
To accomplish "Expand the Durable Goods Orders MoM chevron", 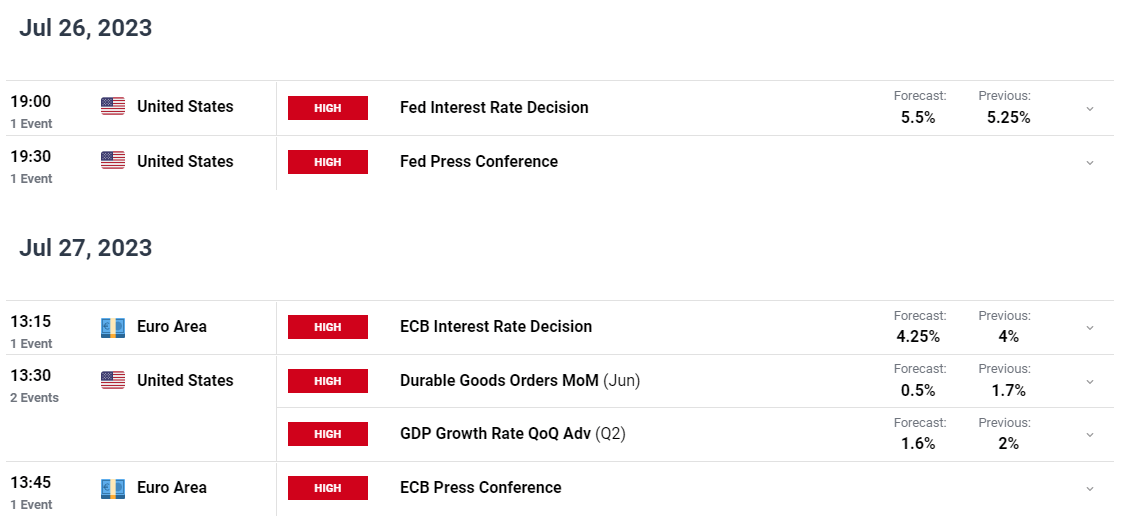I will tap(1090, 382).
